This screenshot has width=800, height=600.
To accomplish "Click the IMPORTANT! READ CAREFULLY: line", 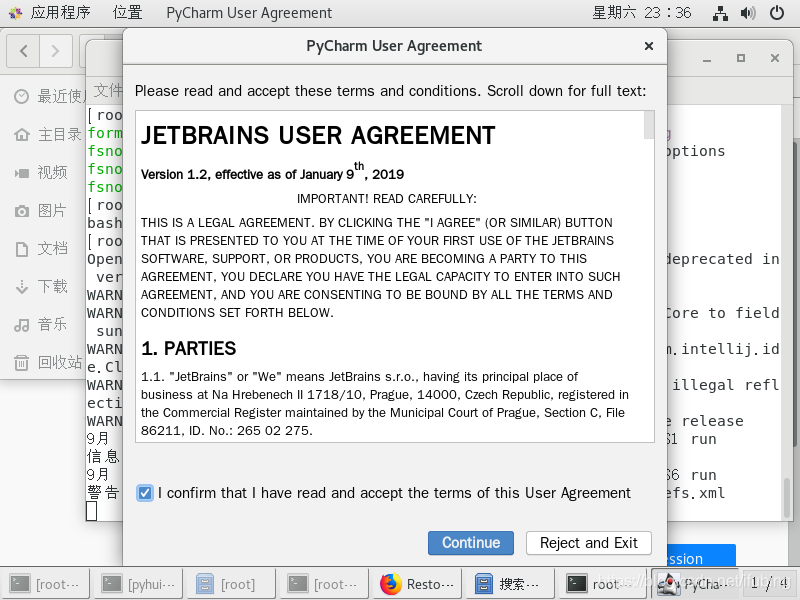I will pyautogui.click(x=387, y=198).
